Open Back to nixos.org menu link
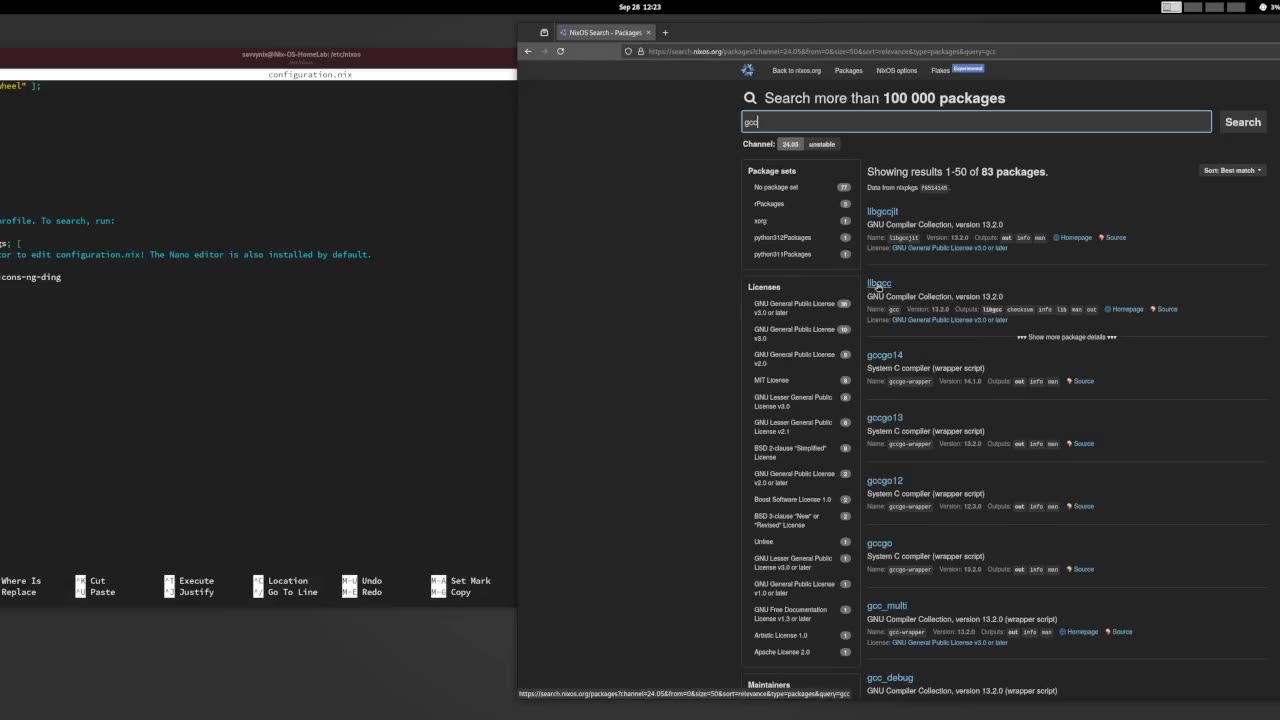Image resolution: width=1280 pixels, height=720 pixels. [x=796, y=70]
